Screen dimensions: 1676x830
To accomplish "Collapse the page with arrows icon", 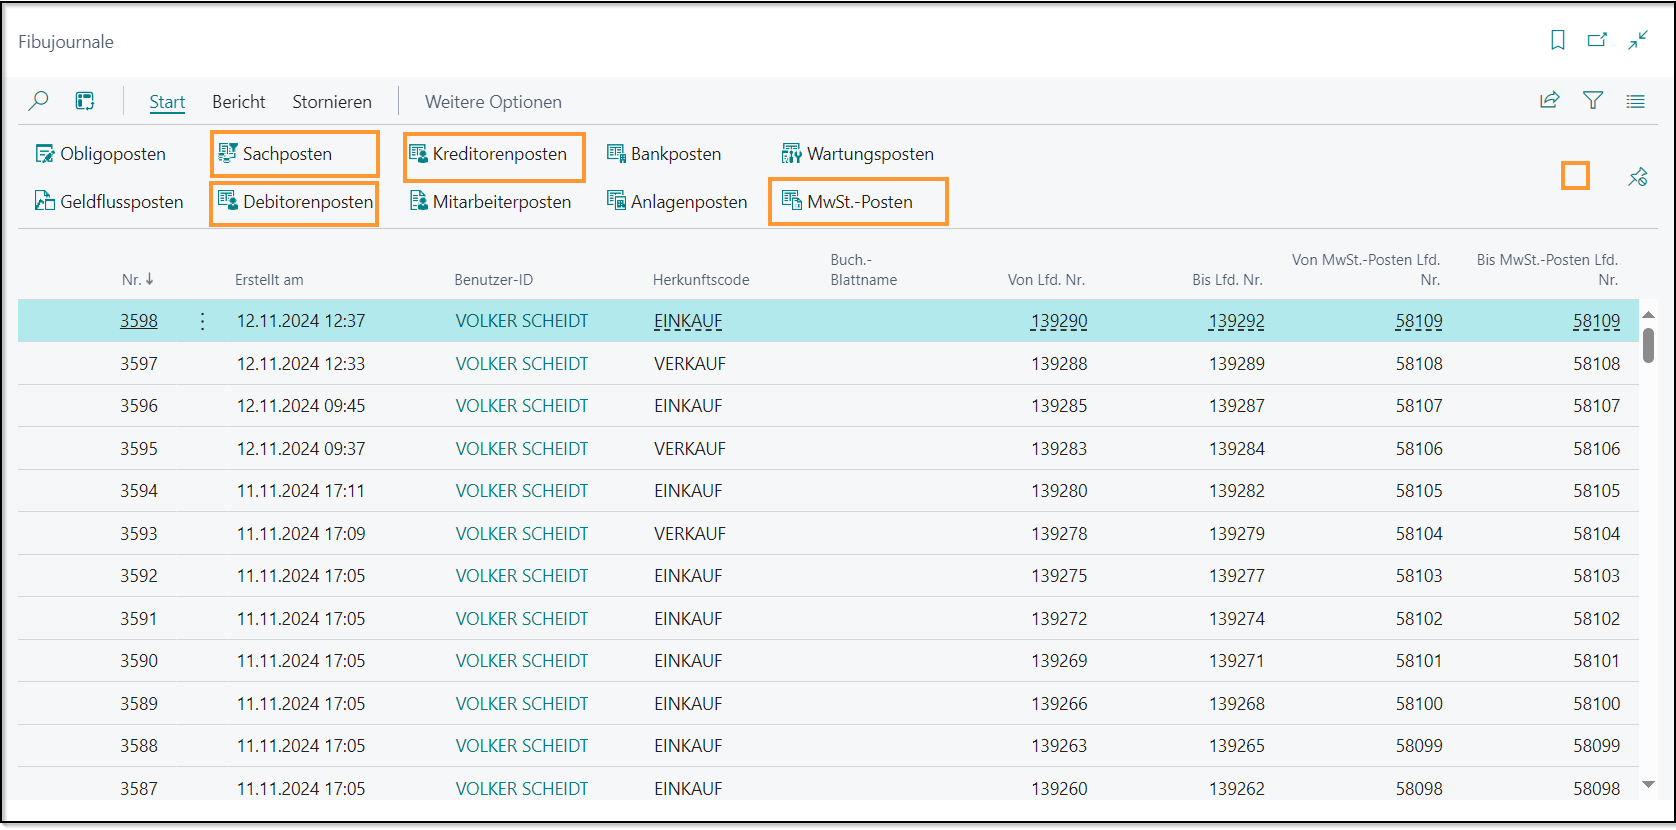I will [1637, 40].
